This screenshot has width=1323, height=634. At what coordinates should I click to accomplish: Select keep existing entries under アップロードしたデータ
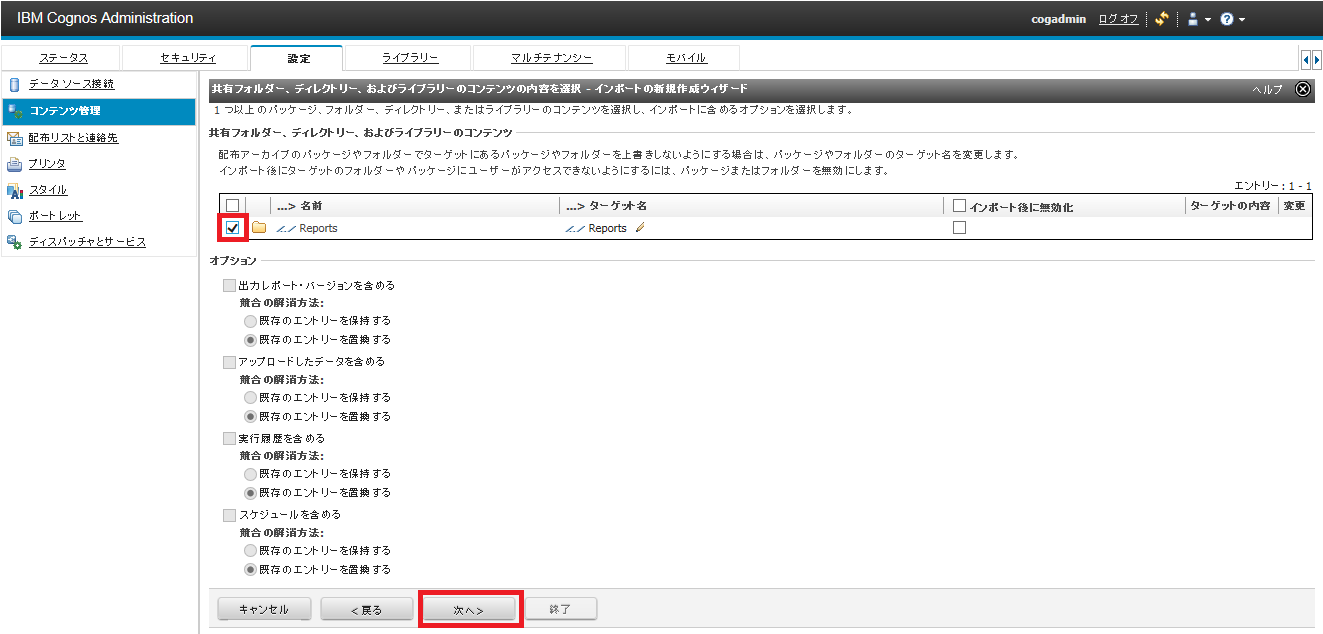click(251, 397)
